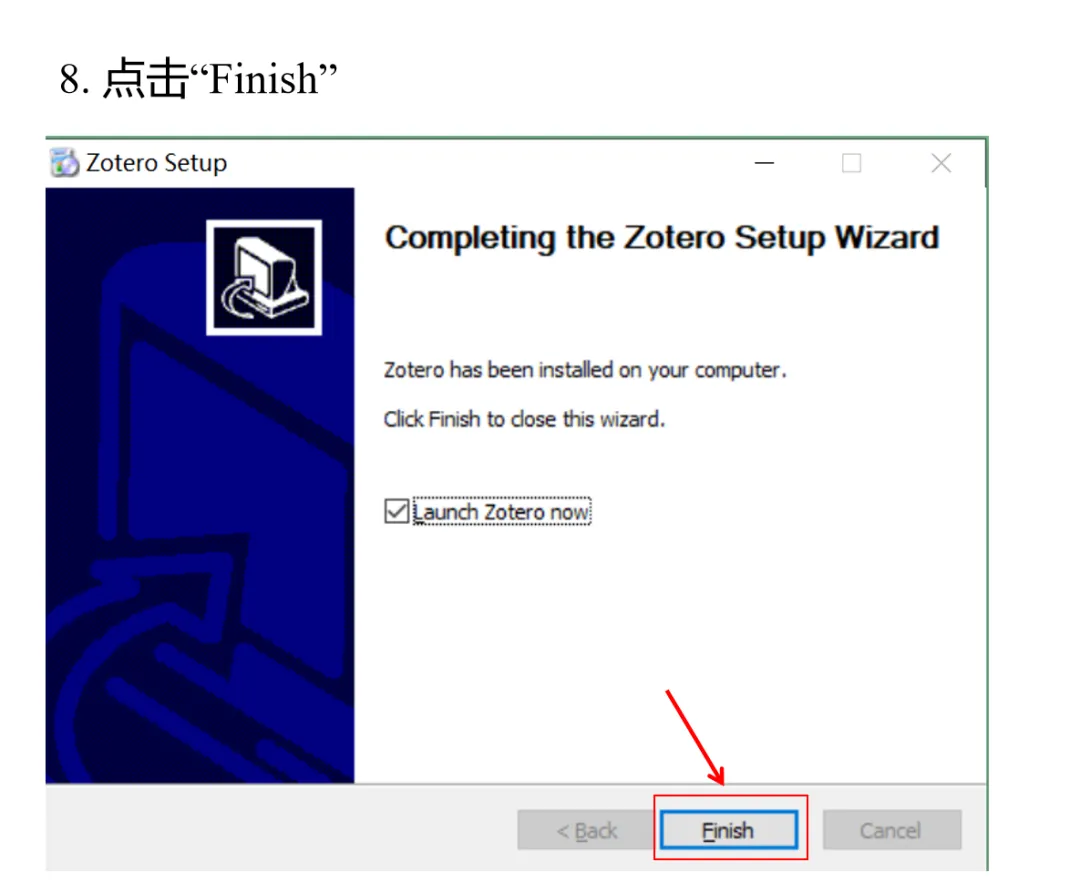Uncheck the Launch Zotero now checkbox
Screen dimensions: 1080x893
[396, 512]
